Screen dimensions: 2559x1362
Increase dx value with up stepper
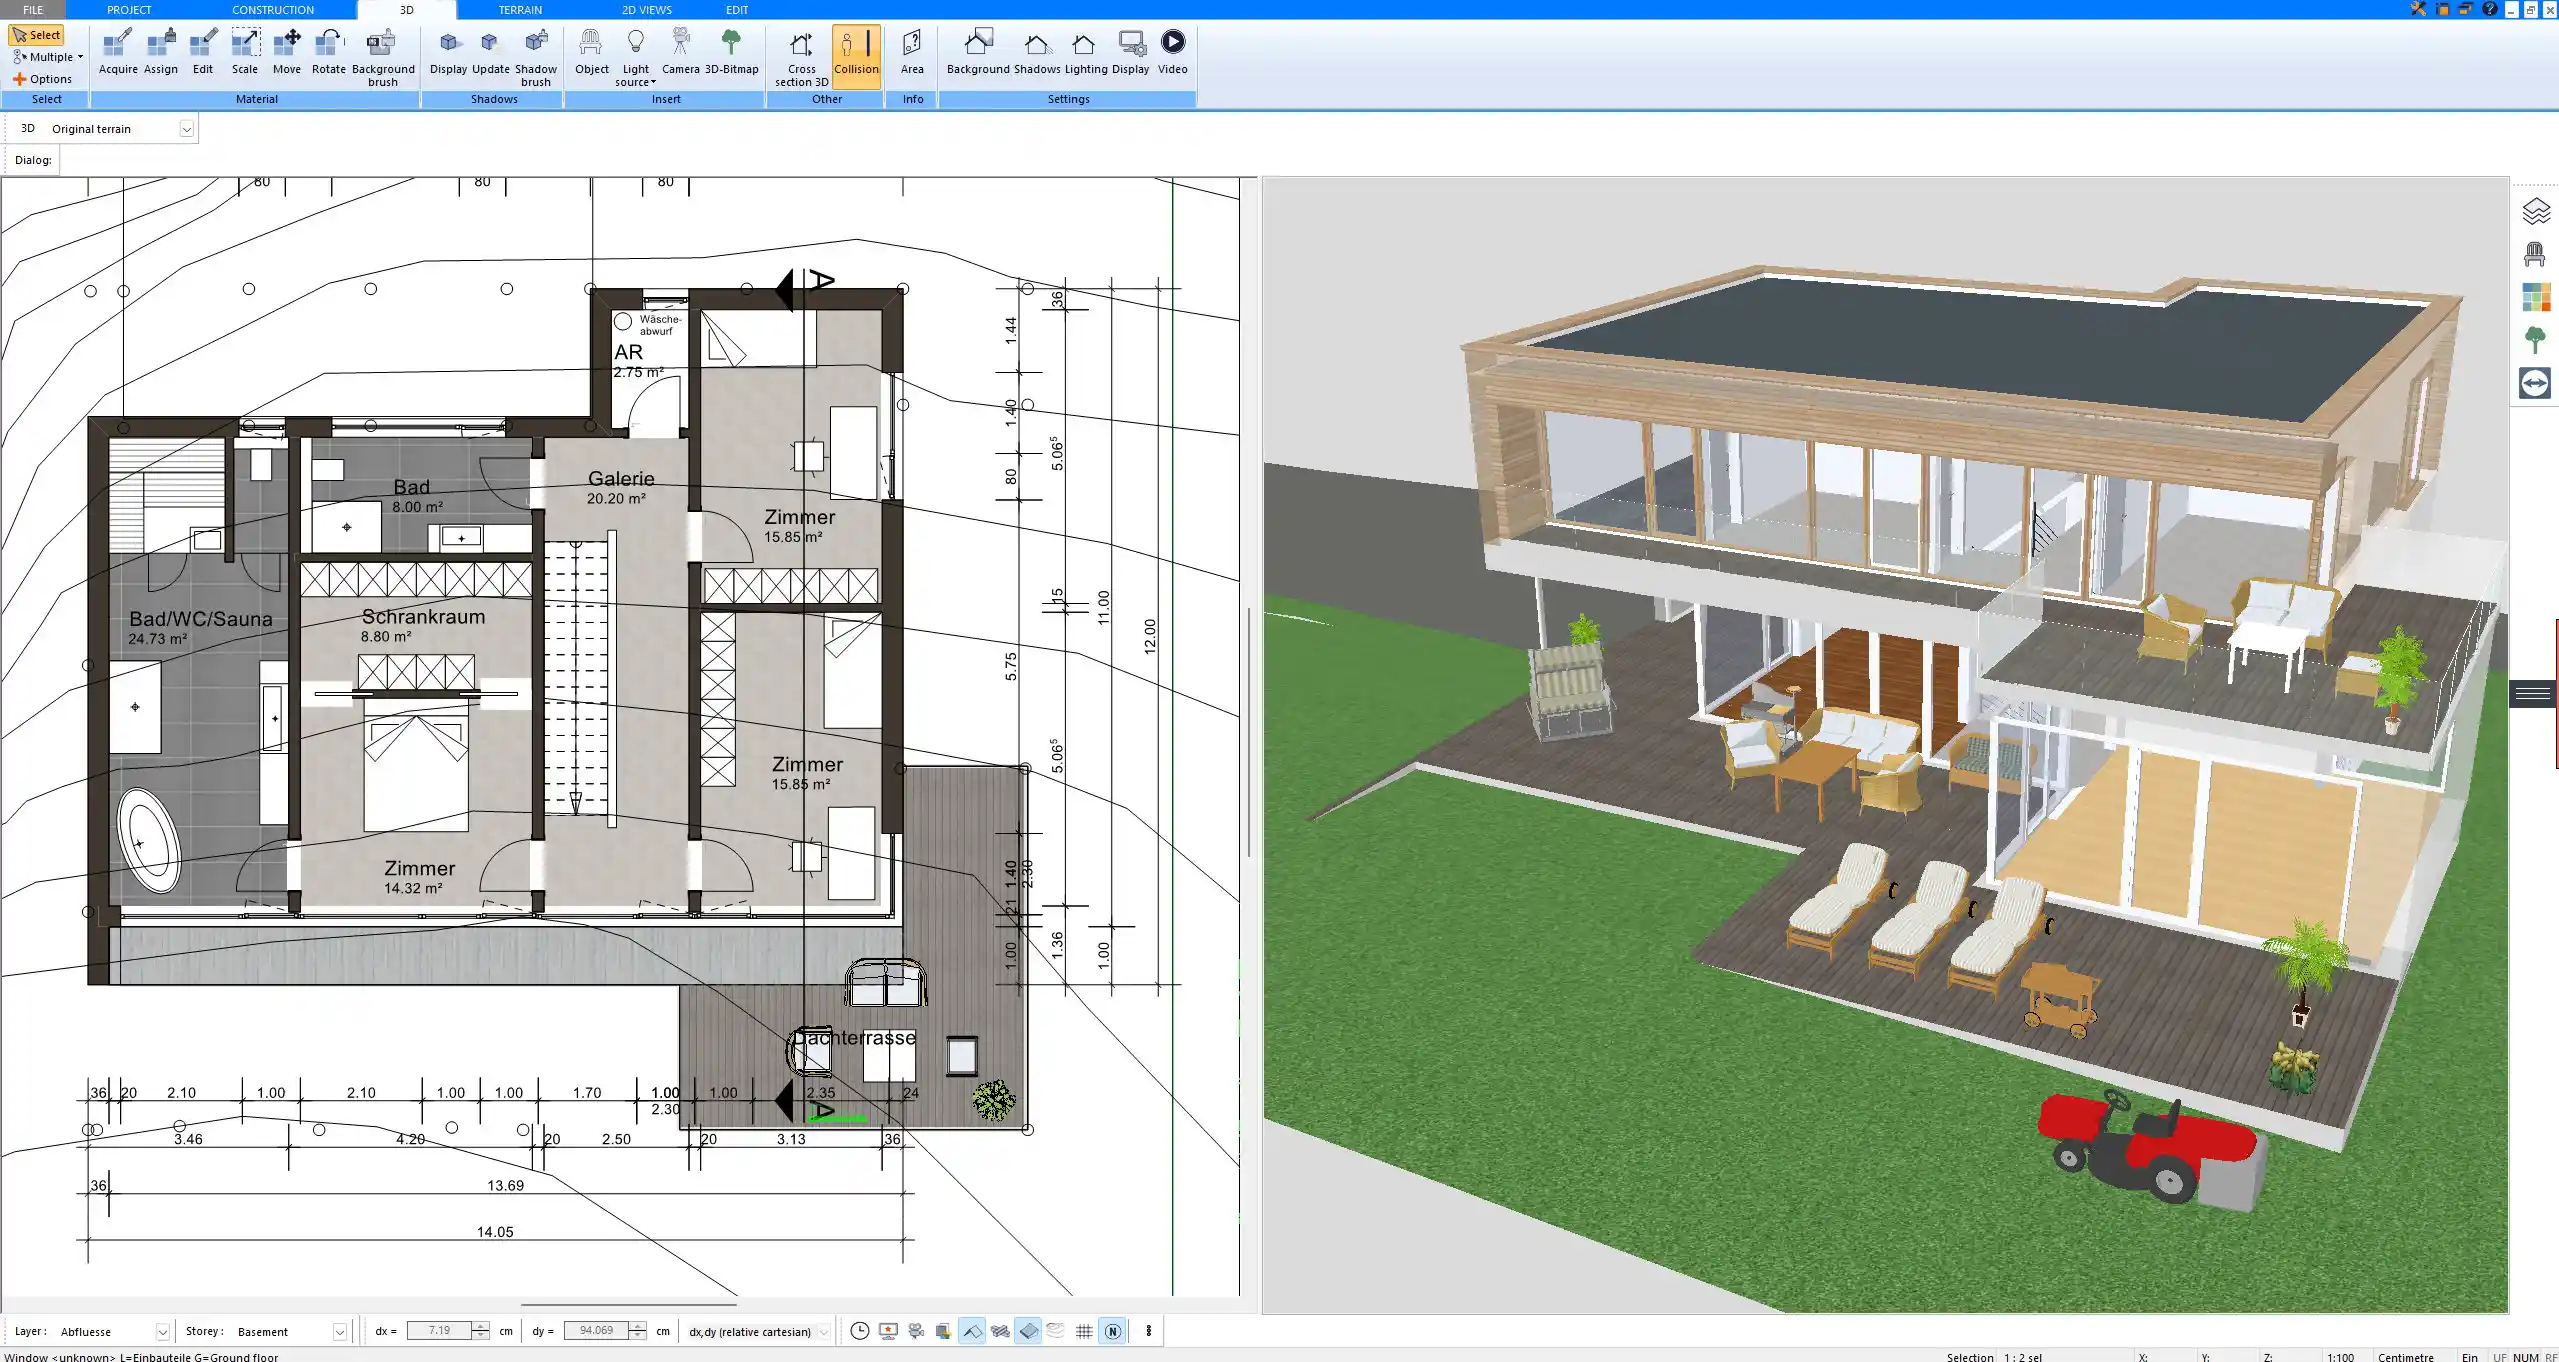point(482,1326)
